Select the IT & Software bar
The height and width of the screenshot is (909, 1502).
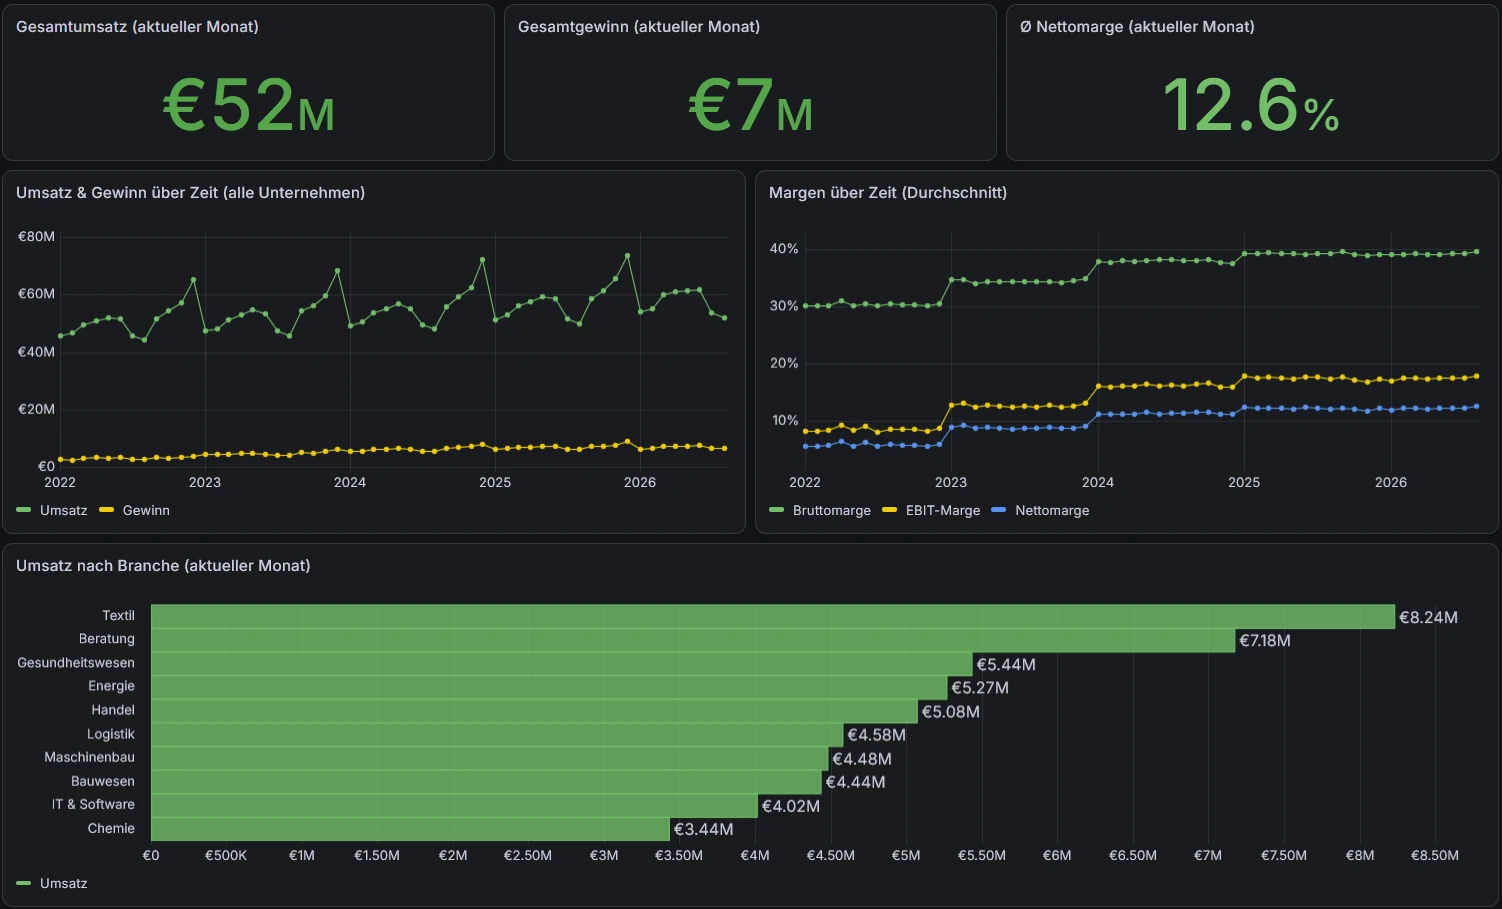coord(454,806)
